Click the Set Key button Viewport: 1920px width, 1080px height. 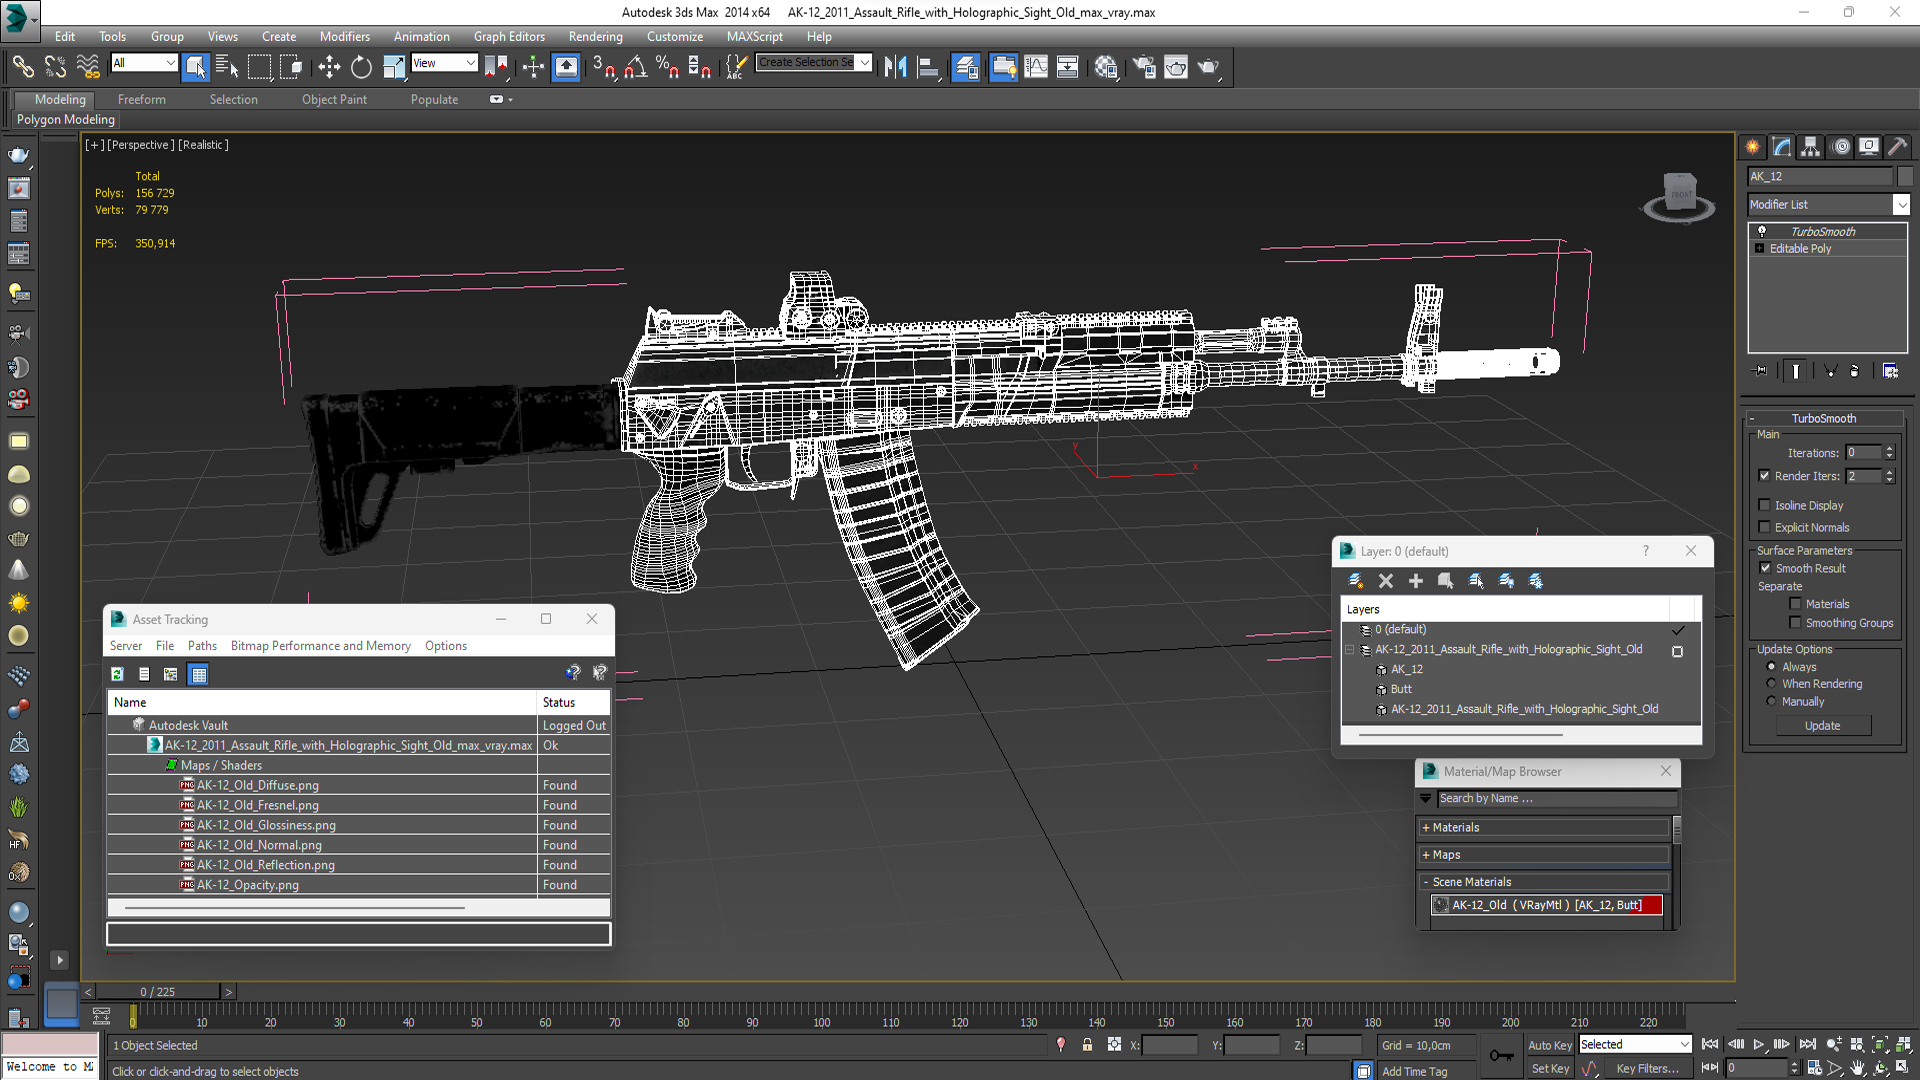pos(1549,1069)
